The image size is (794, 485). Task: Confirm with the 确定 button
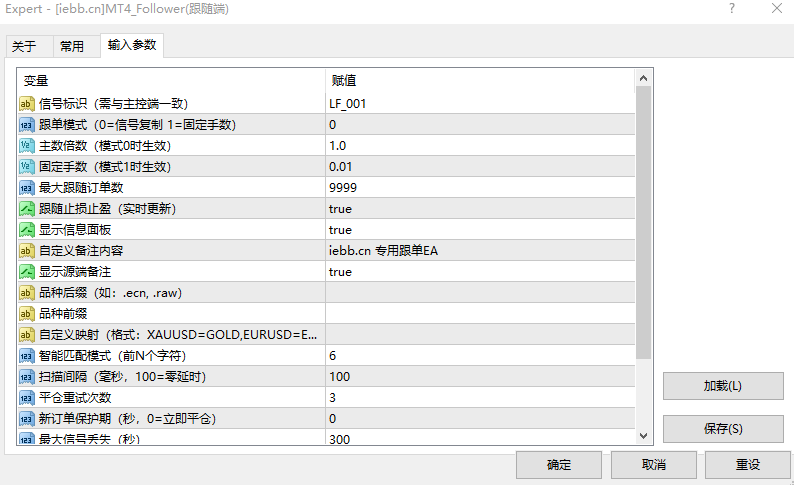559,465
